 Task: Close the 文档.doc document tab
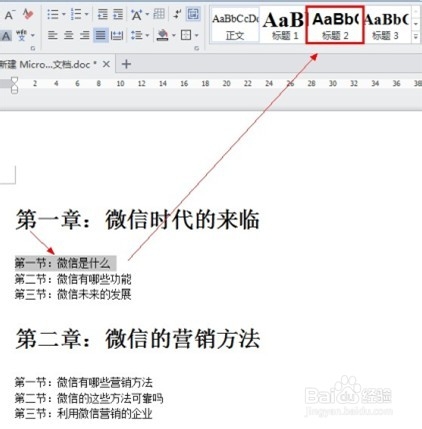click(106, 64)
